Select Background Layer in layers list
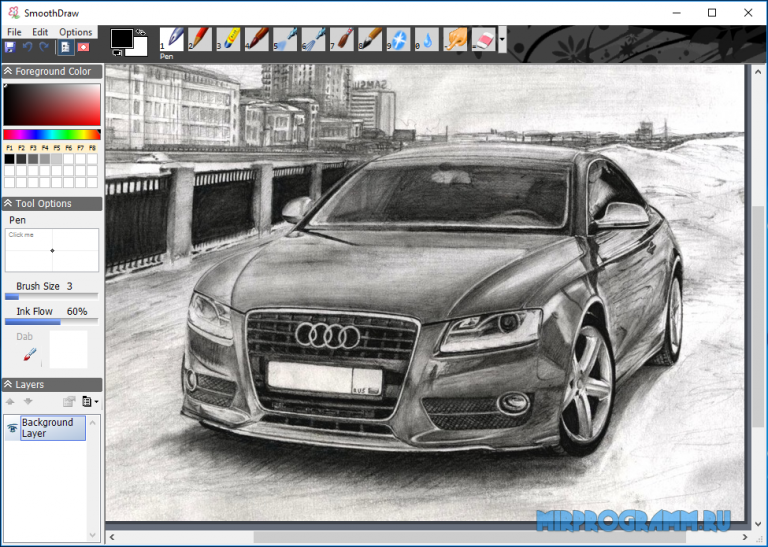Image resolution: width=768 pixels, height=547 pixels. click(x=53, y=428)
